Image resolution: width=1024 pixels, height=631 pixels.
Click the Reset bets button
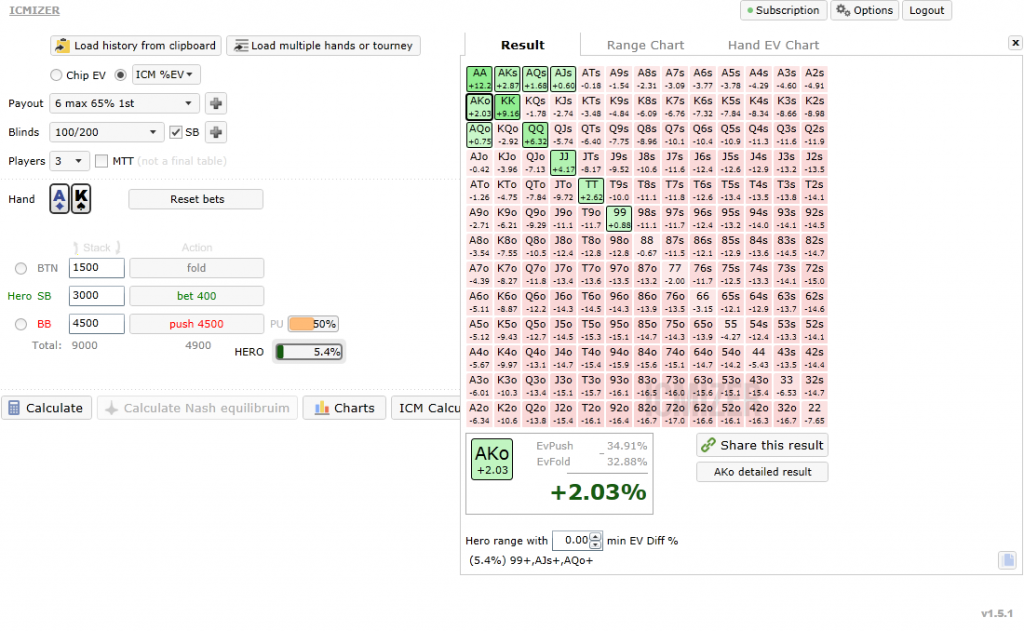197,199
